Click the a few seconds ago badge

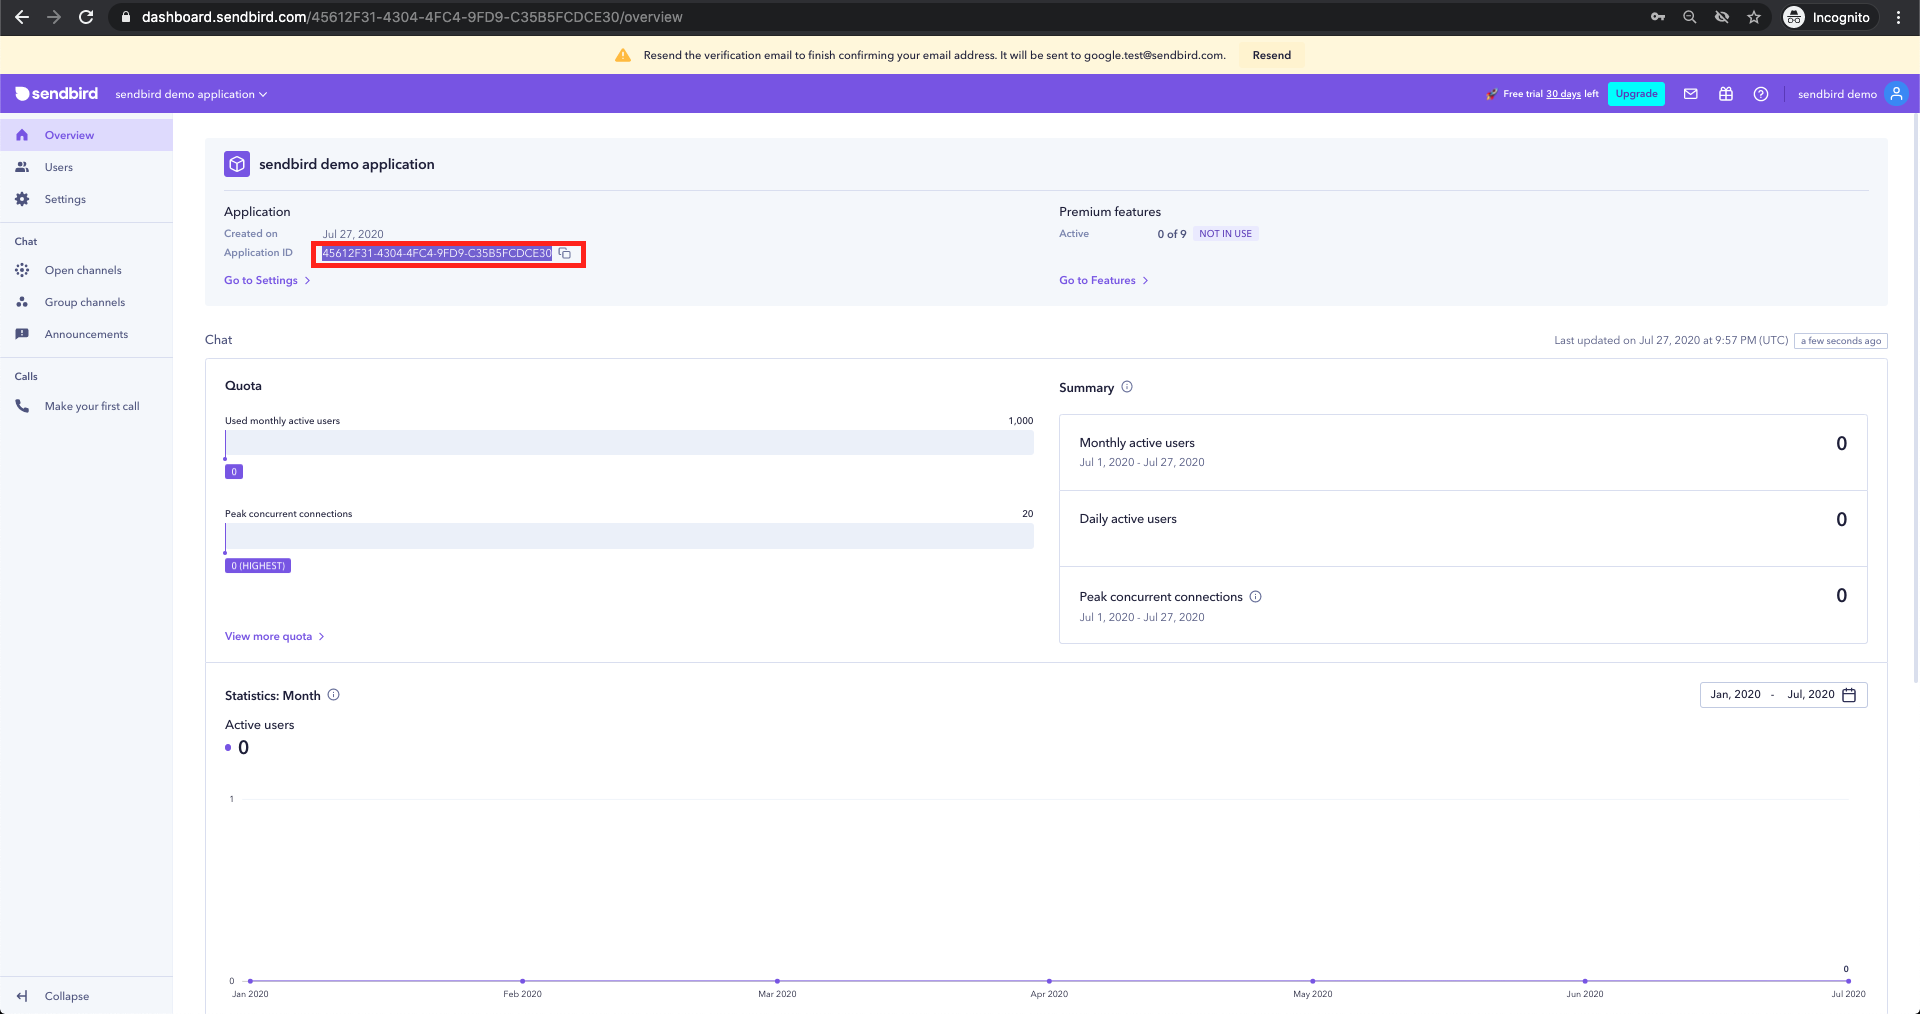pyautogui.click(x=1841, y=341)
